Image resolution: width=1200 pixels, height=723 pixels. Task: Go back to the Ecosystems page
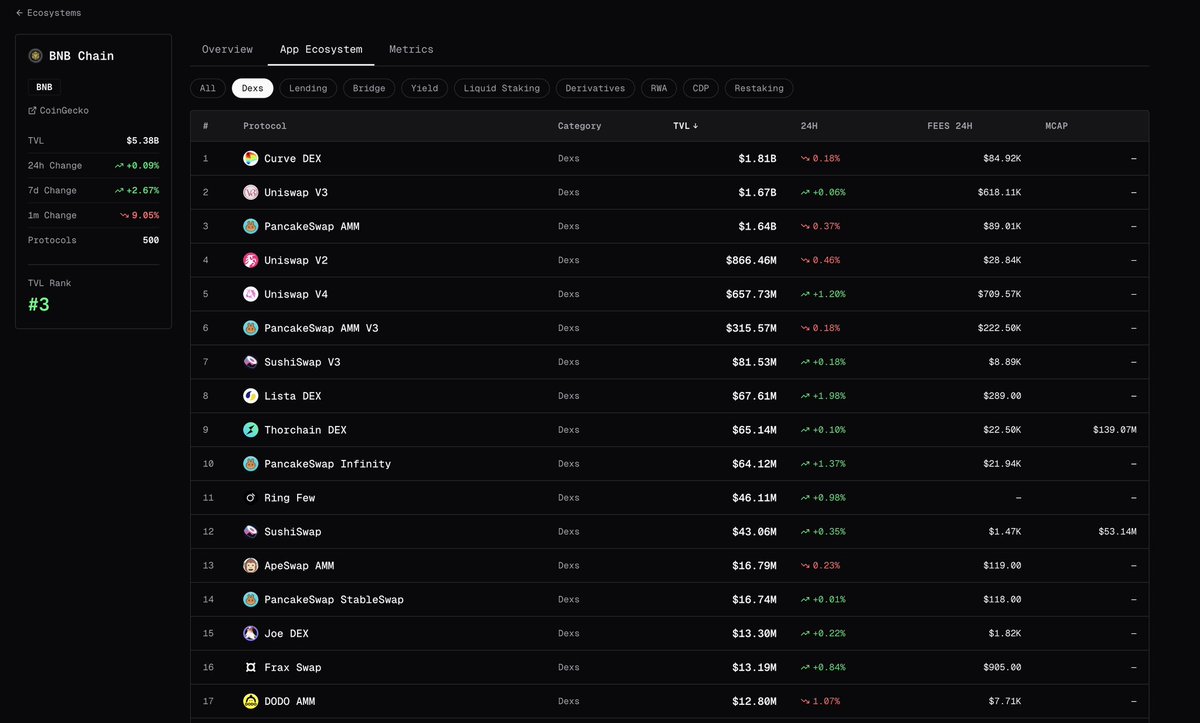49,13
